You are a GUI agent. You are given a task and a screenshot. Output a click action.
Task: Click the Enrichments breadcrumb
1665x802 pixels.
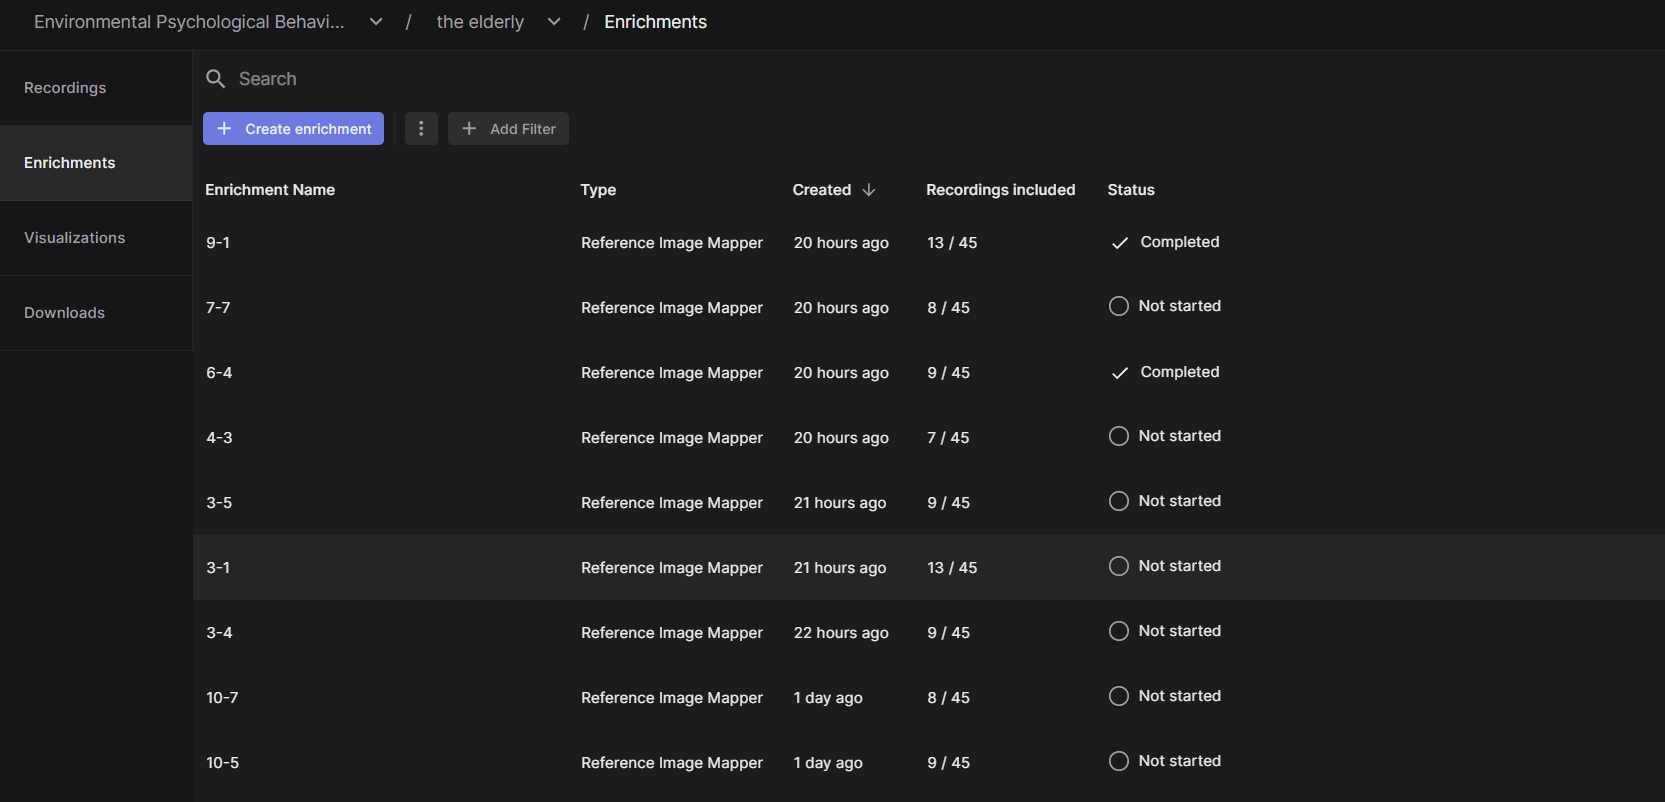(x=655, y=22)
